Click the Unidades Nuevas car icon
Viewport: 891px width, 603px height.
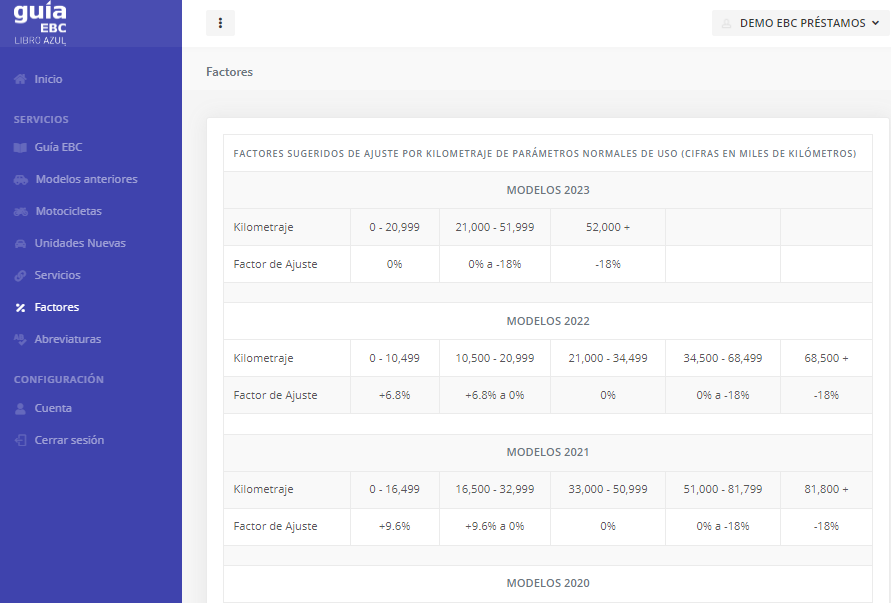[20, 244]
